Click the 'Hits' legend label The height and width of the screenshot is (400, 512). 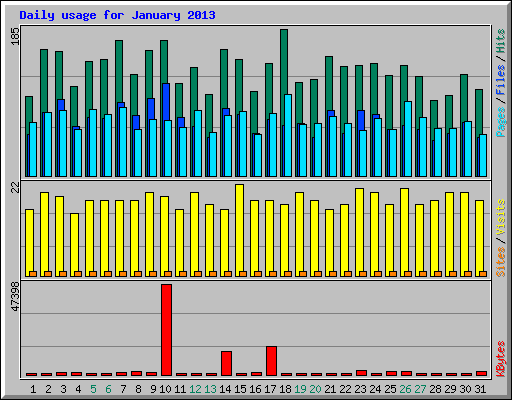click(501, 41)
